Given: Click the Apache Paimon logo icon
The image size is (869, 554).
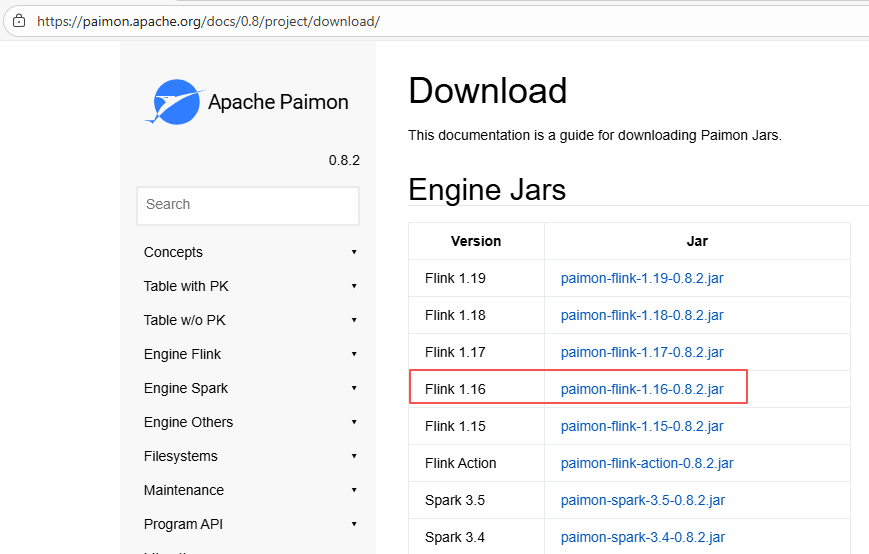Looking at the screenshot, I should tap(175, 102).
